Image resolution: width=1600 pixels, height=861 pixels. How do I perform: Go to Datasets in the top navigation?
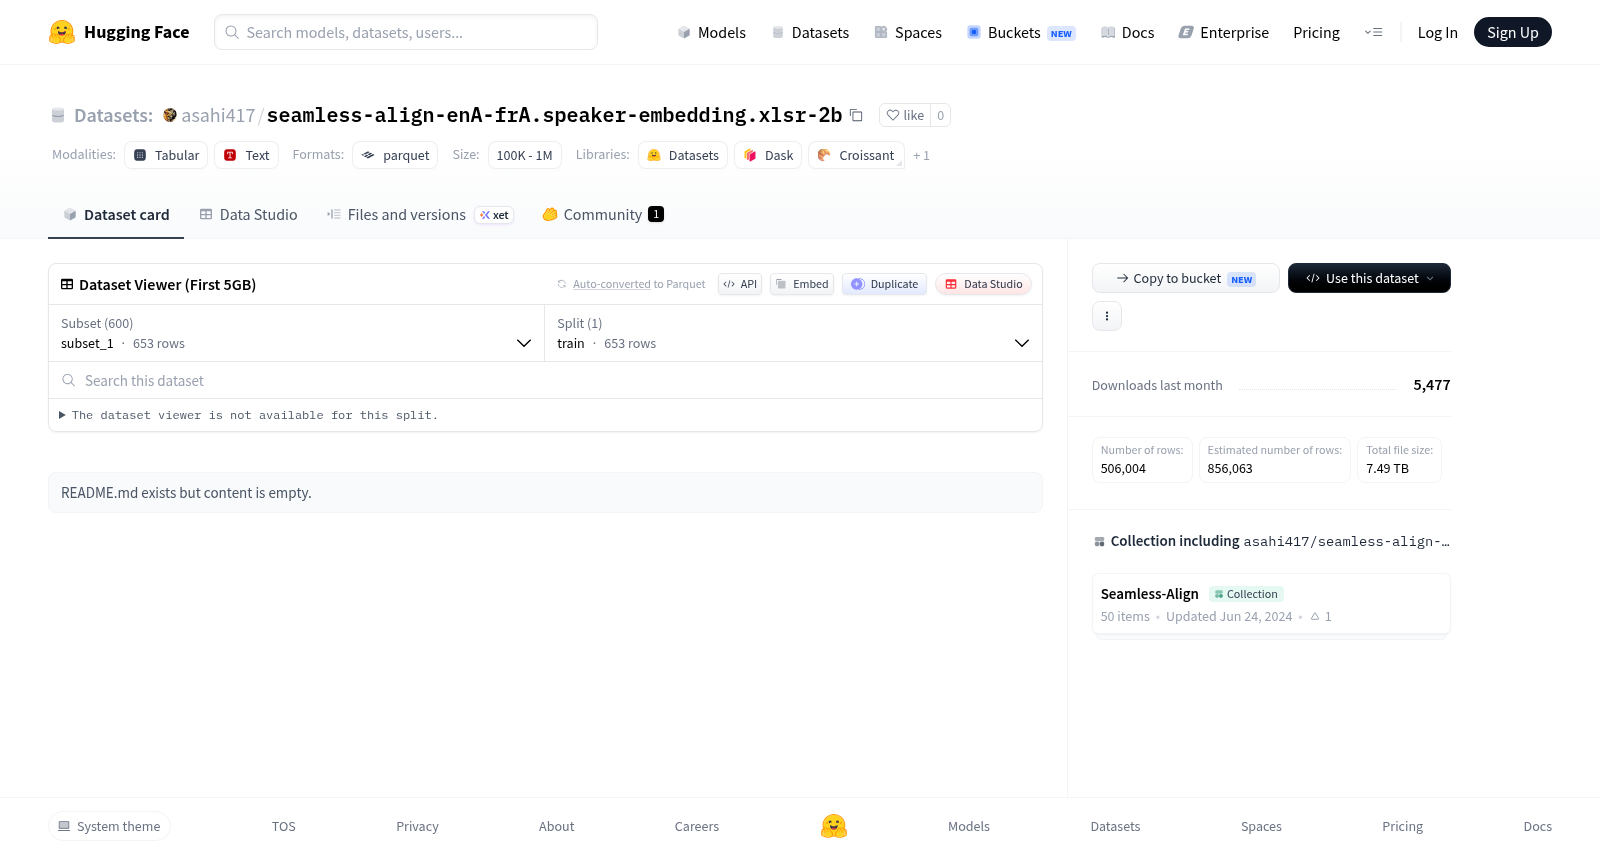[810, 32]
